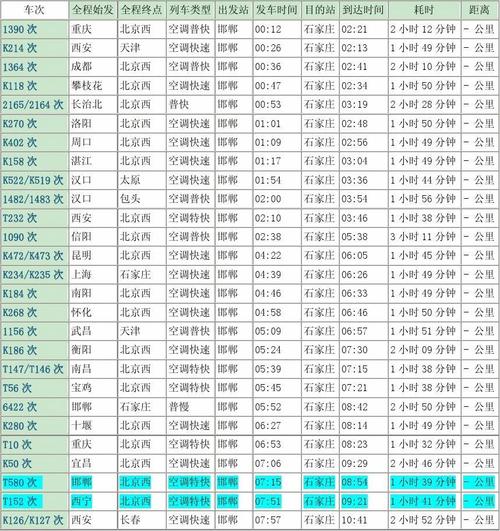Click origin cell 宝鸡

81,388
